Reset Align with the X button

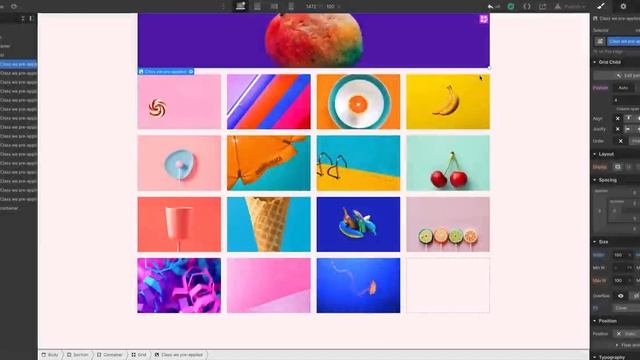tap(618, 118)
